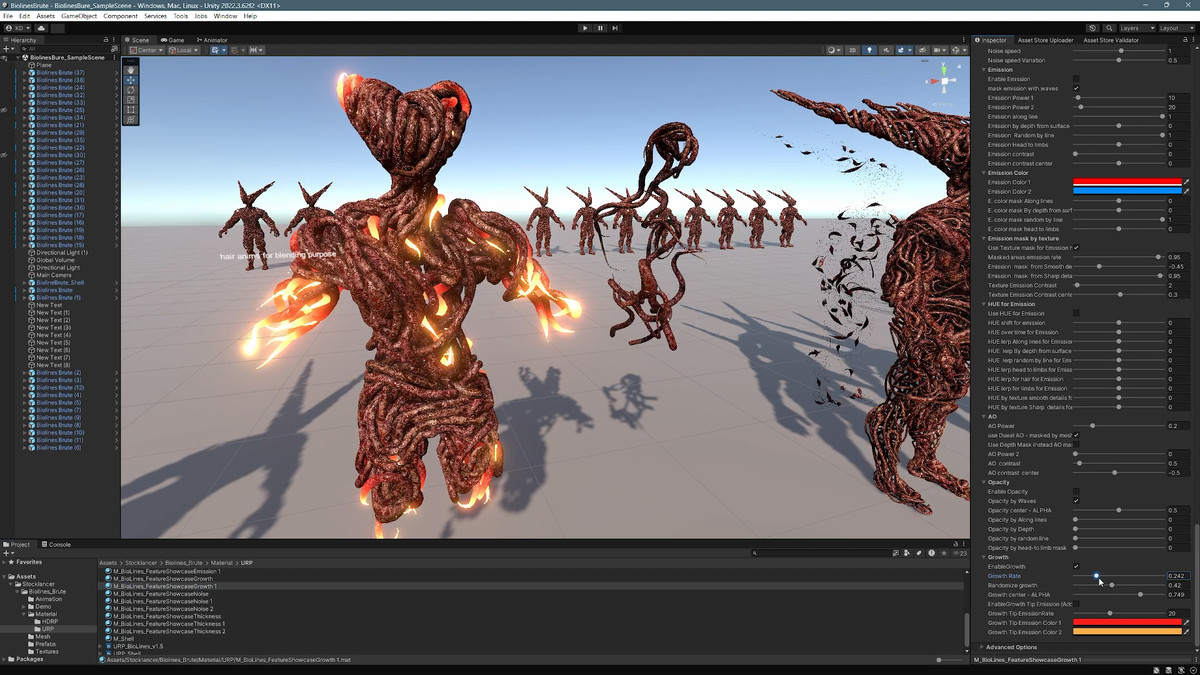The width and height of the screenshot is (1200, 675).
Task: Uncheck mask emission with waves
Action: (x=1076, y=88)
